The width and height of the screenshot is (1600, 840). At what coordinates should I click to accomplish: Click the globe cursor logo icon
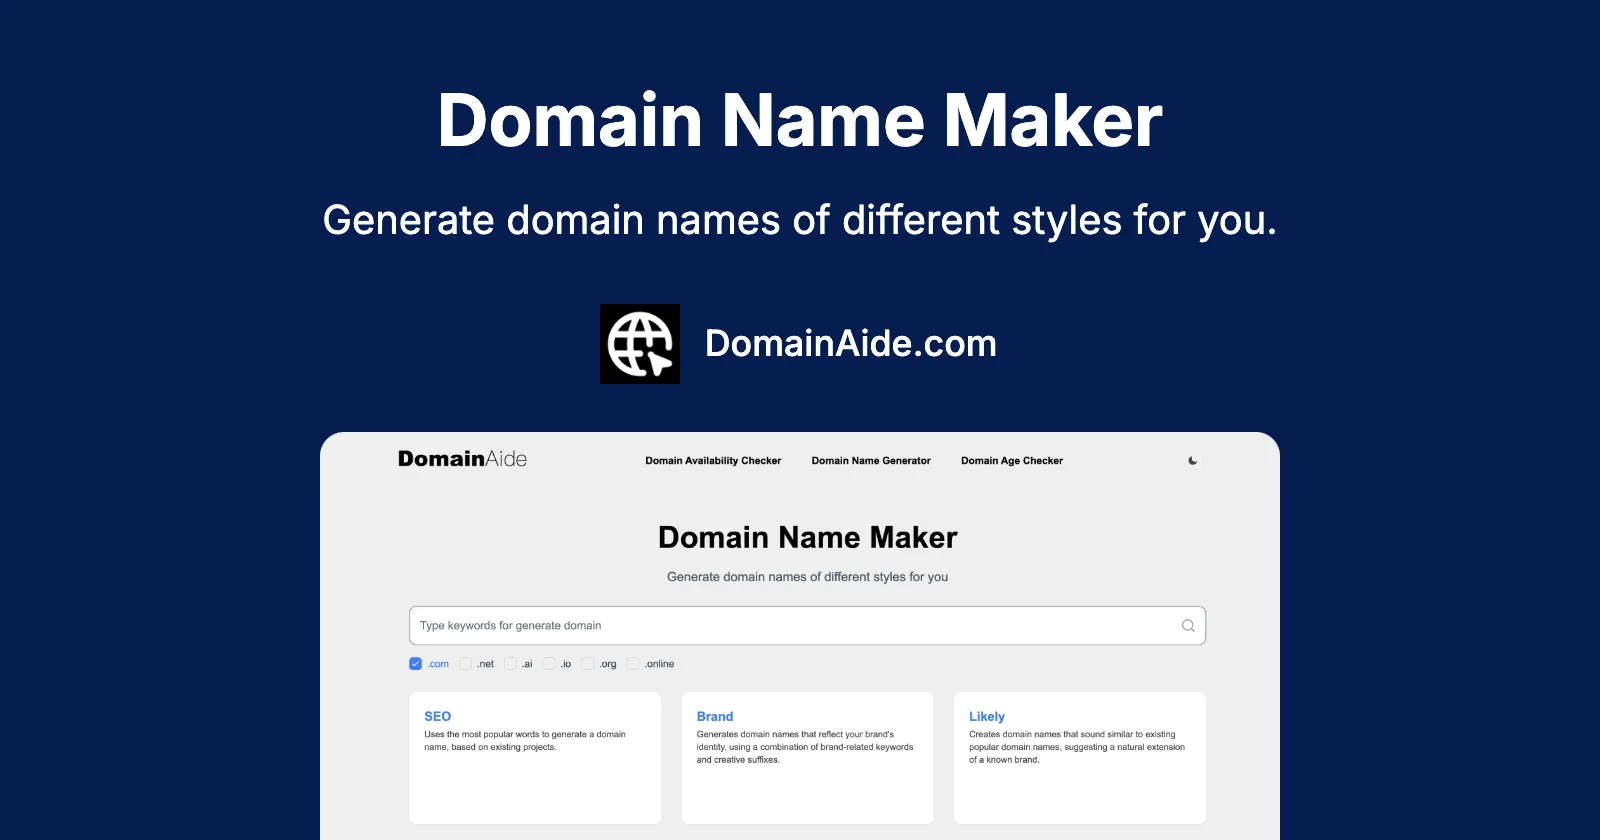coord(640,344)
